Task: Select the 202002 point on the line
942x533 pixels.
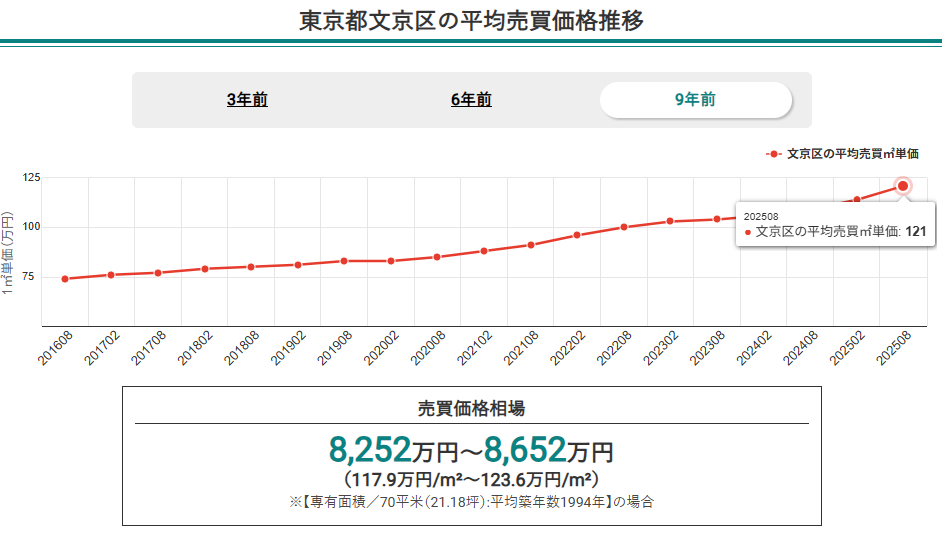Action: tap(391, 261)
